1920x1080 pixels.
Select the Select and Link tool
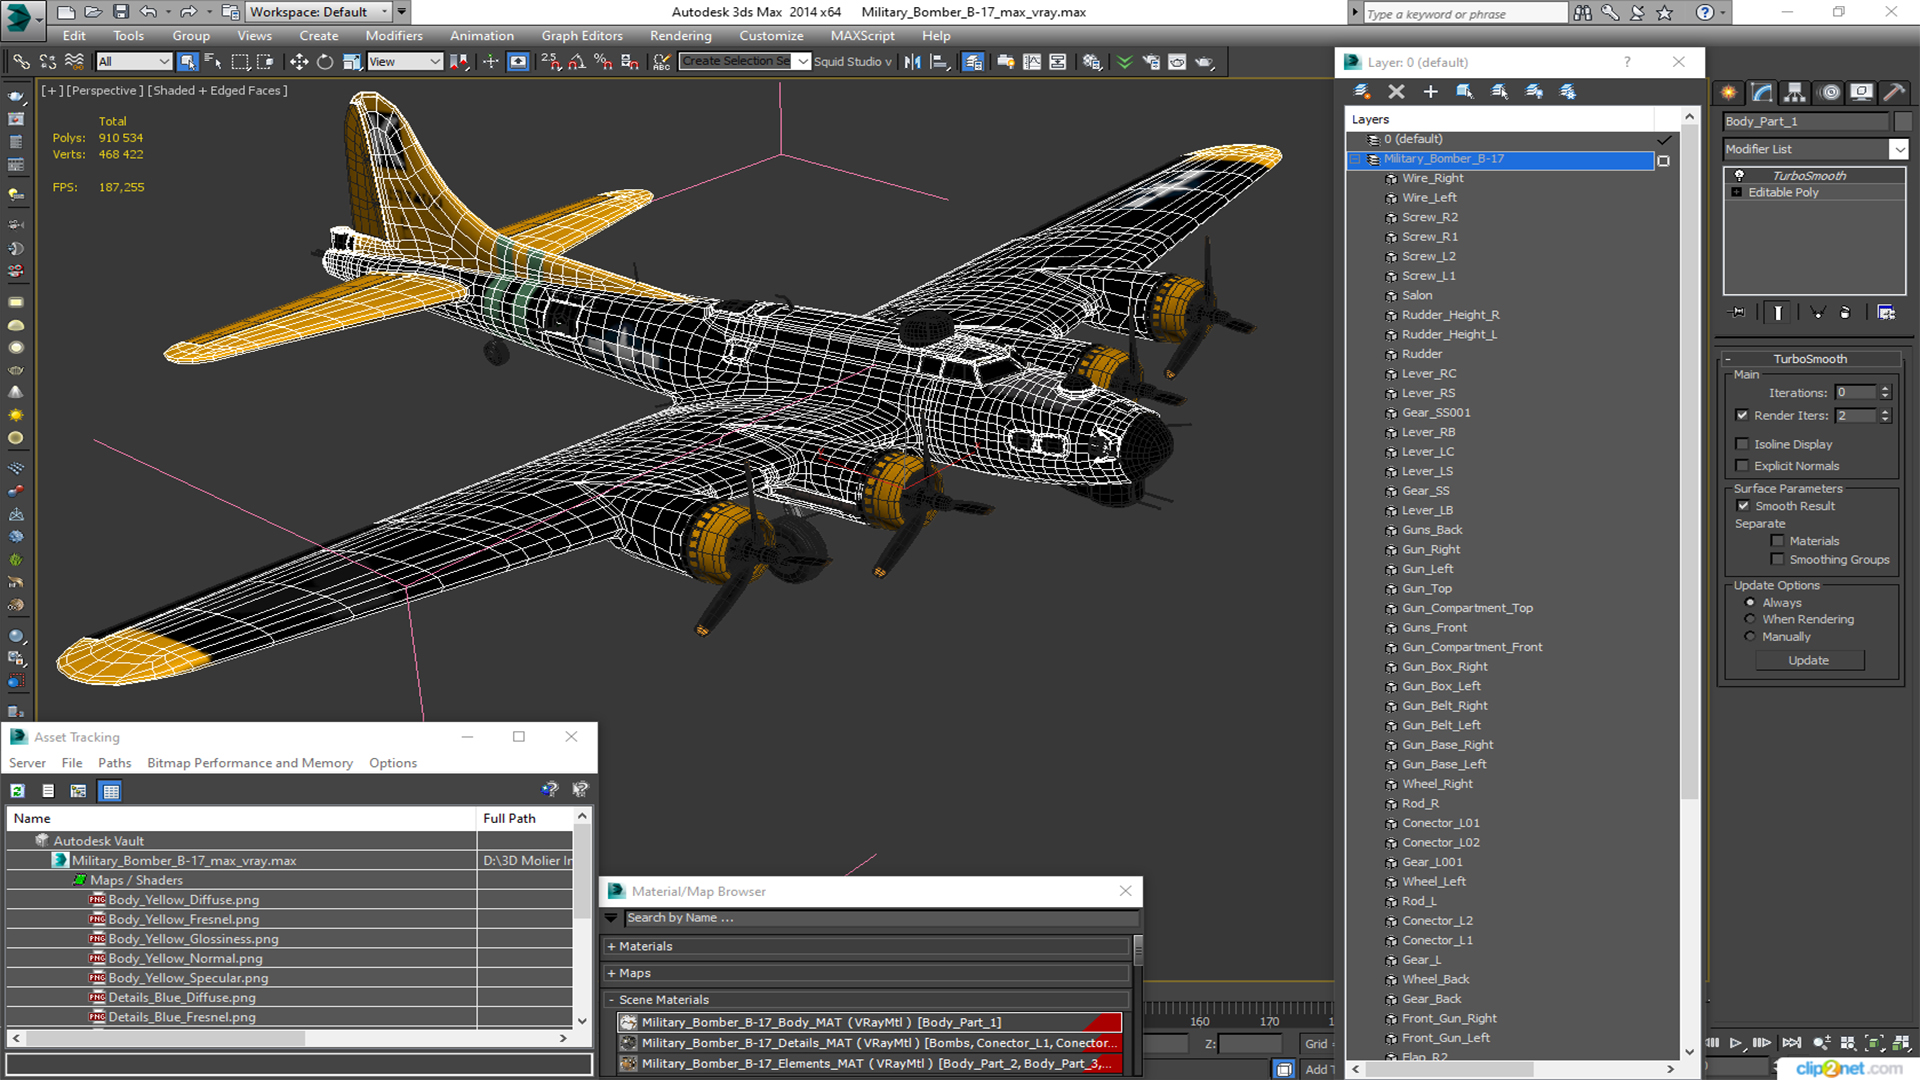(20, 62)
